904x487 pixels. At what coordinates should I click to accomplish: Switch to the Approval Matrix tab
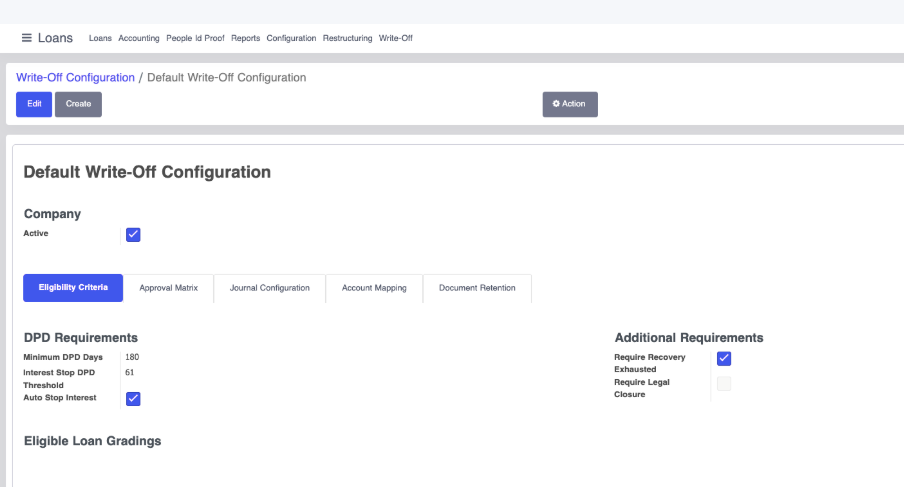[x=168, y=288]
